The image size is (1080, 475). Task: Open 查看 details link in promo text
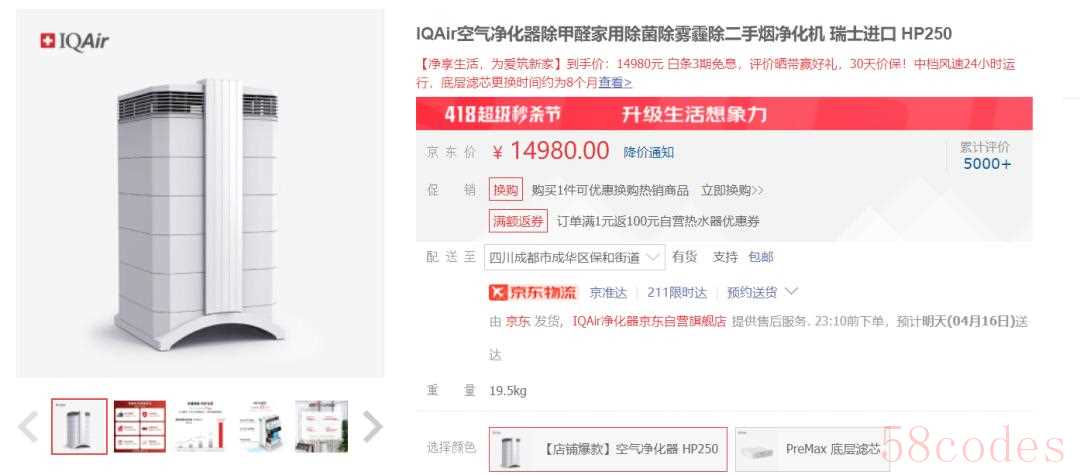pyautogui.click(x=615, y=83)
